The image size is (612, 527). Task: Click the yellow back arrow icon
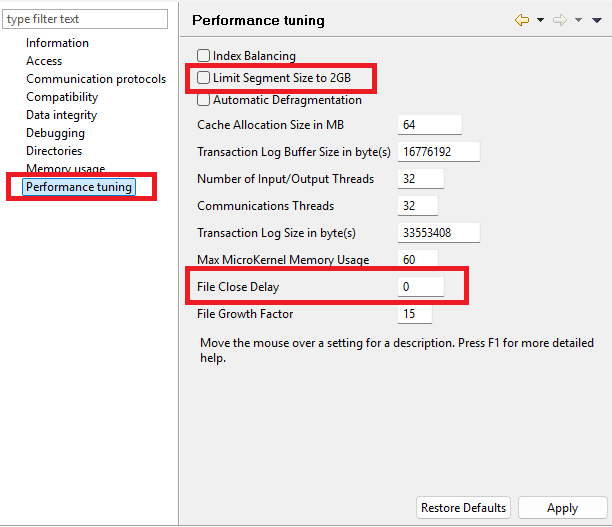521,20
